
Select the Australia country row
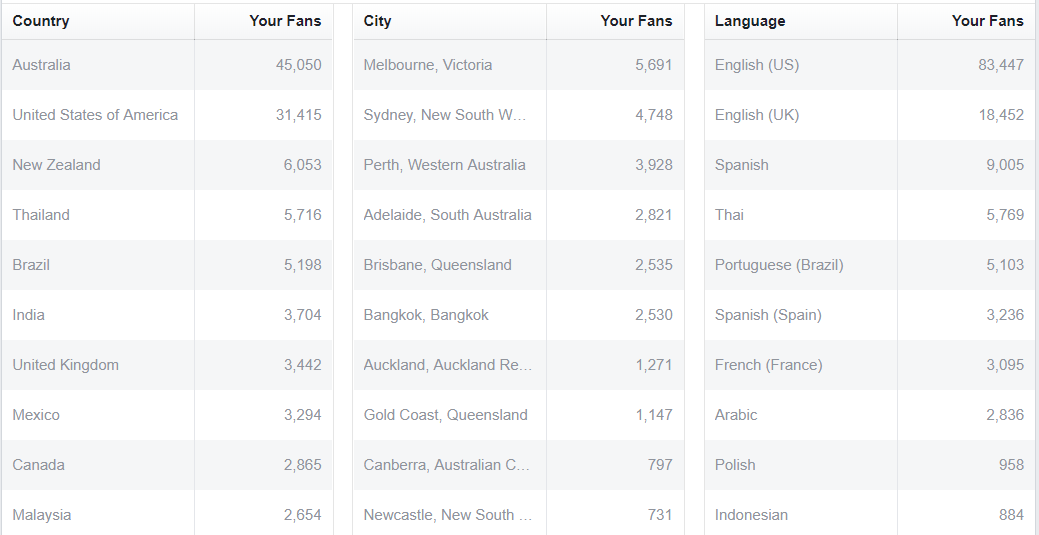point(167,65)
